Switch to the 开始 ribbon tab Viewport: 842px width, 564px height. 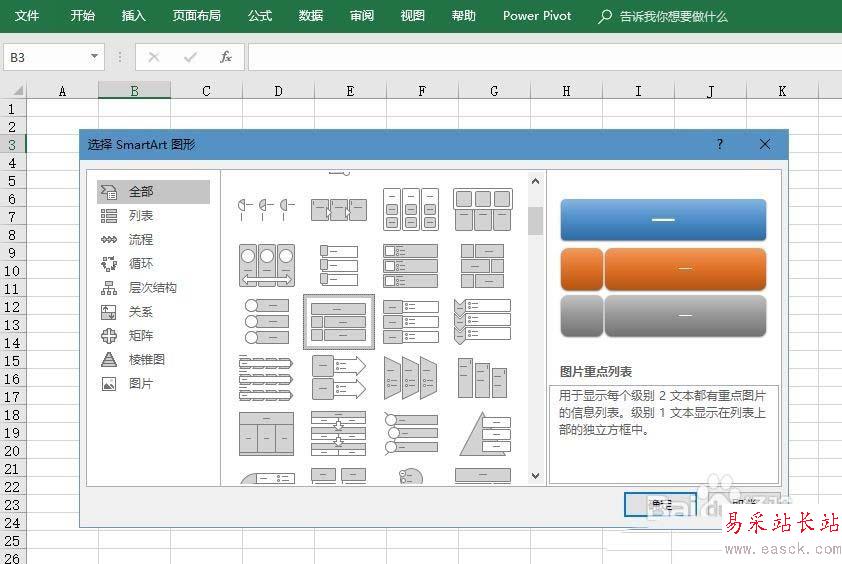pos(83,16)
